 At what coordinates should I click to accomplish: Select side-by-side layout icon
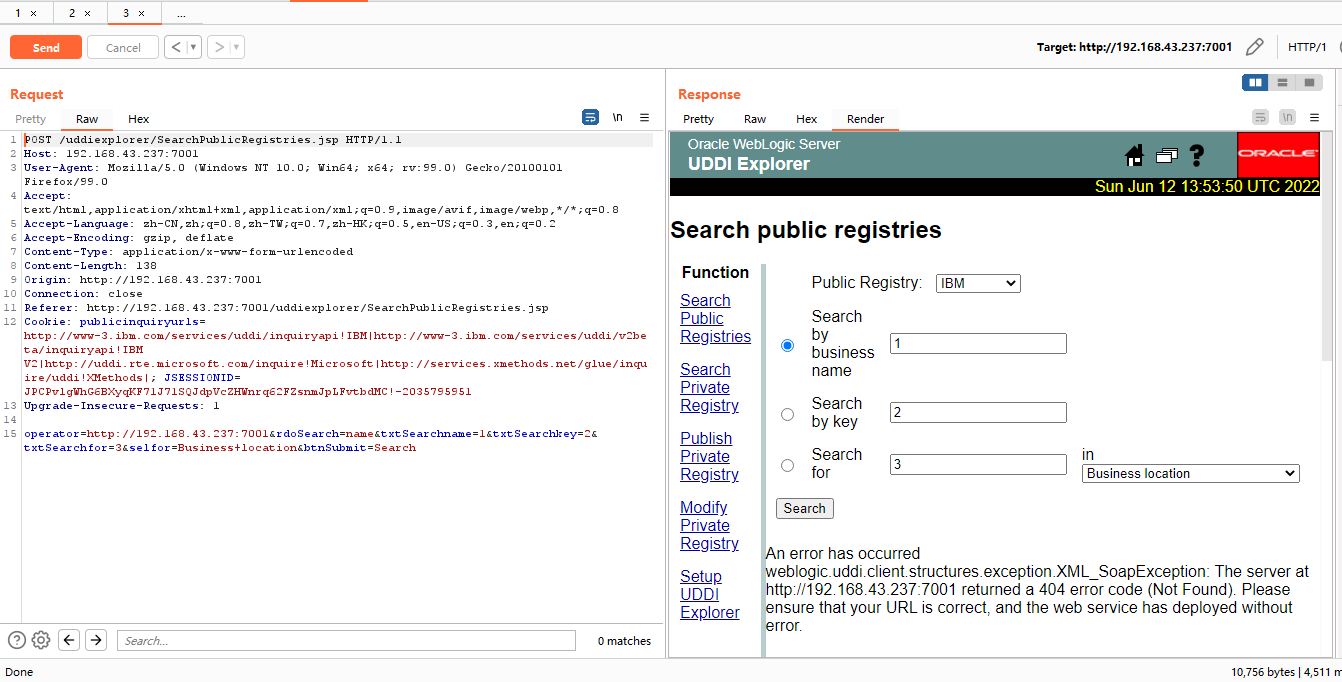click(x=1255, y=82)
